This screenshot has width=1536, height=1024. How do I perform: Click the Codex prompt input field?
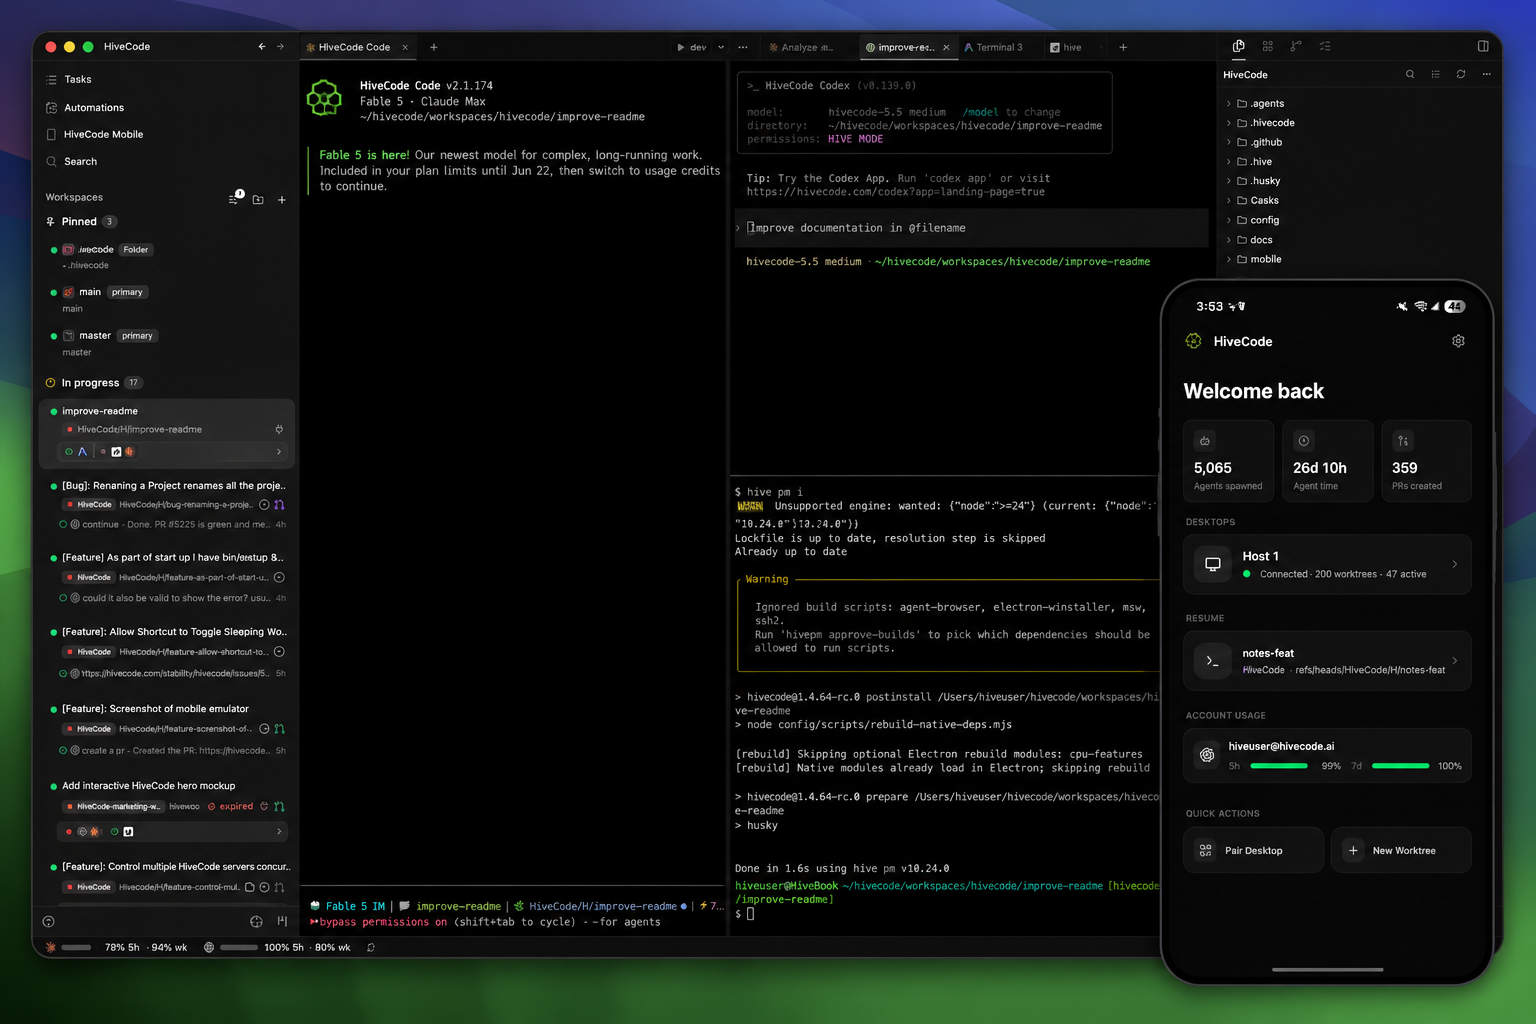click(972, 228)
